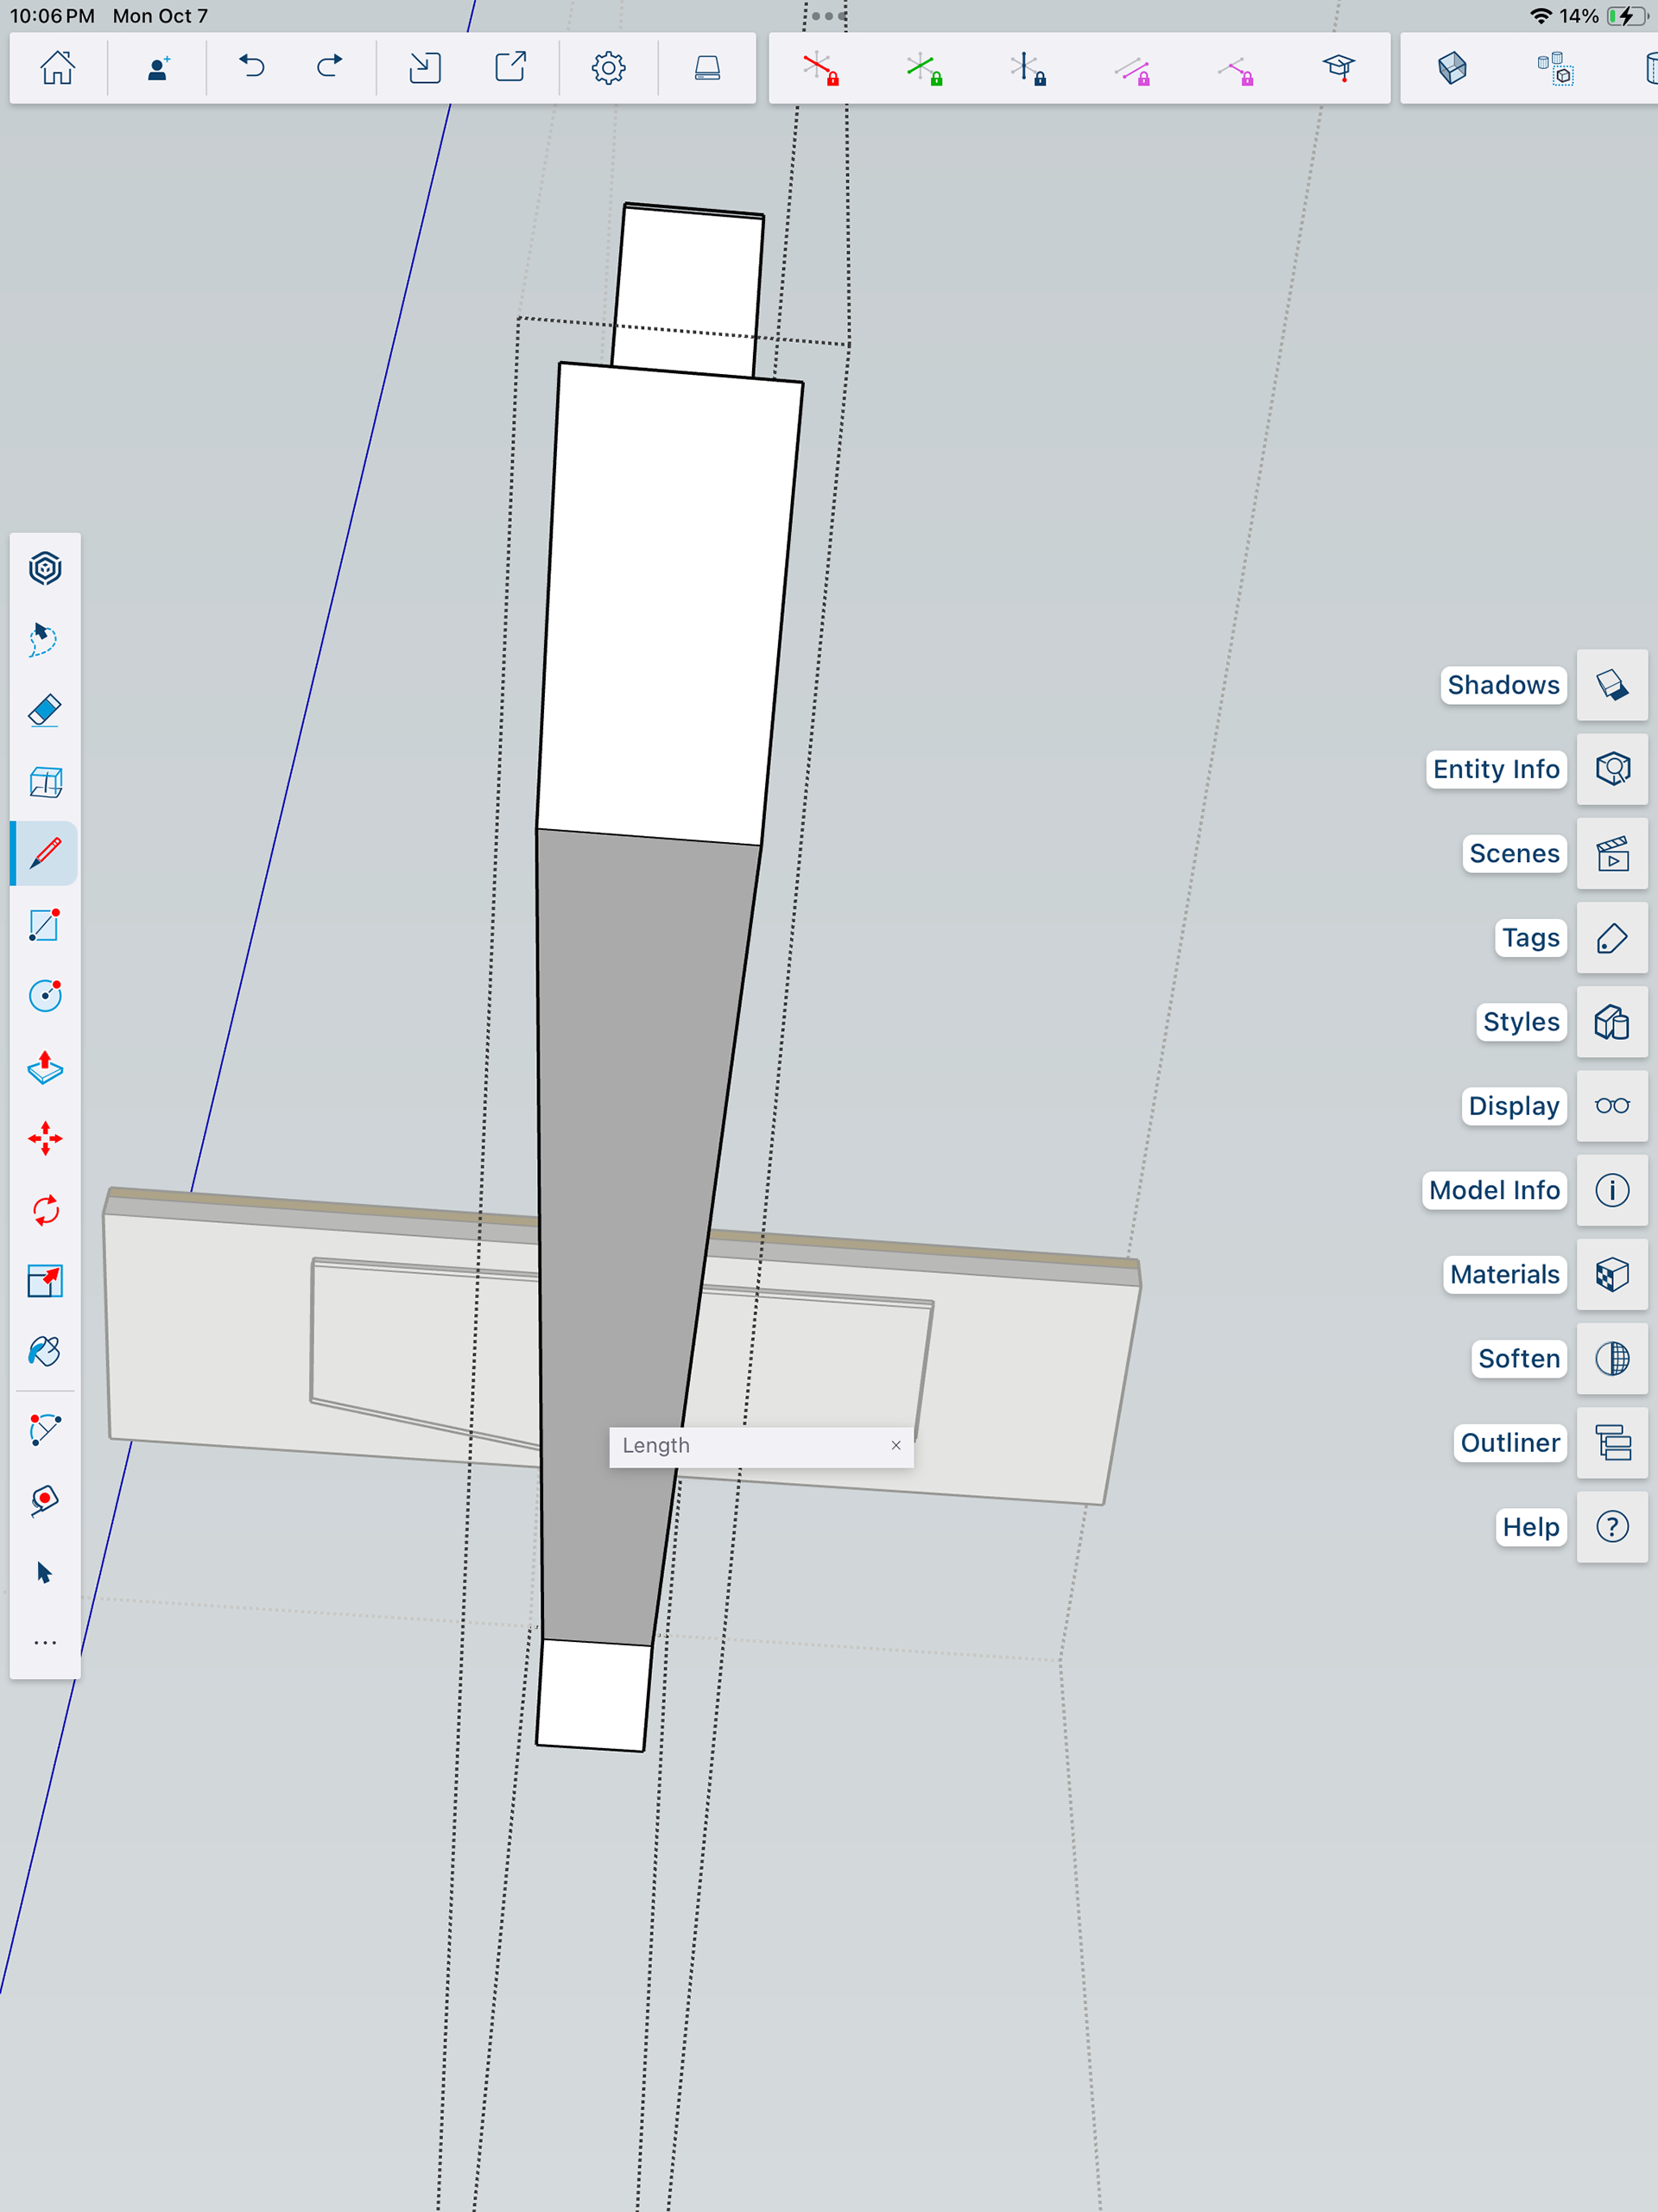Open the Outliner panel
1658x2212 pixels.
[x=1612, y=1443]
